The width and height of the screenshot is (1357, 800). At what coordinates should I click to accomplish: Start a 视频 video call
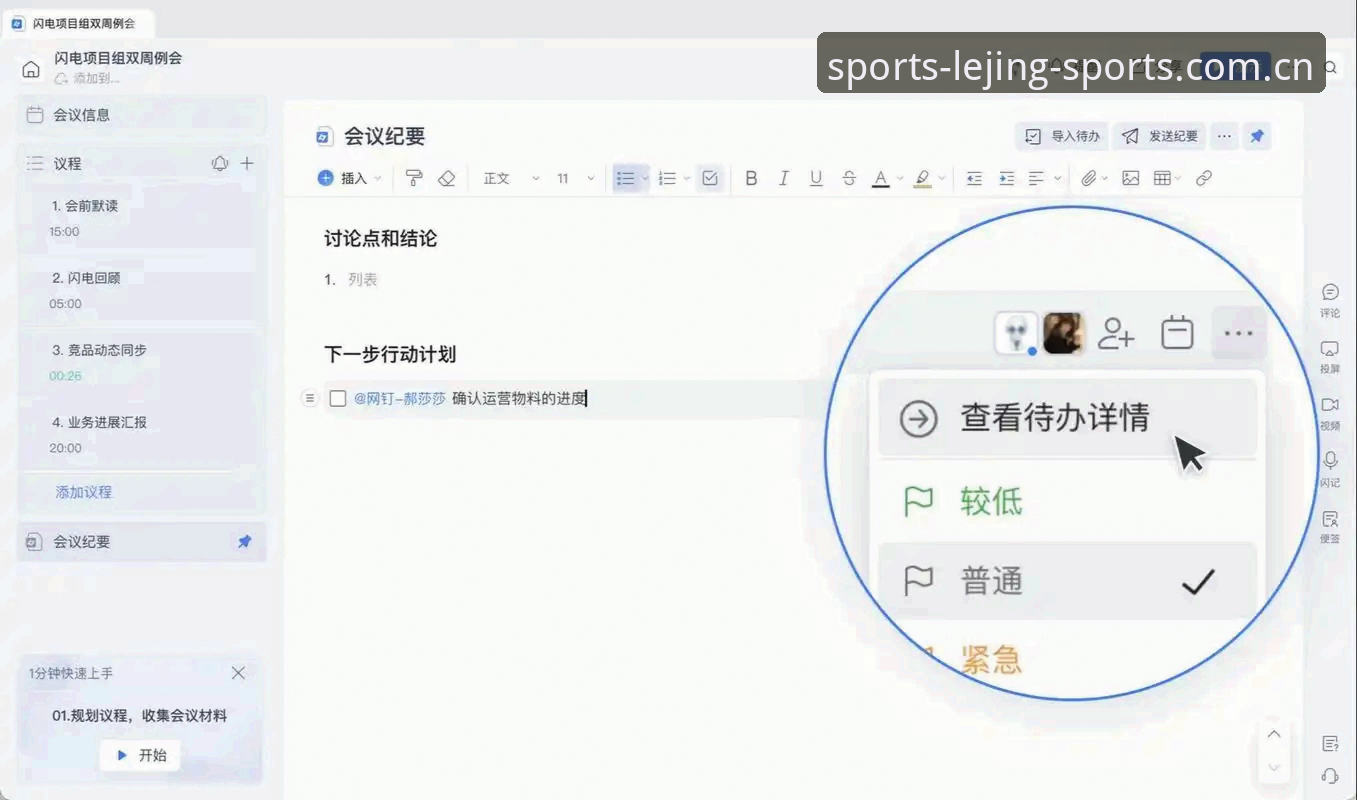(x=1330, y=412)
